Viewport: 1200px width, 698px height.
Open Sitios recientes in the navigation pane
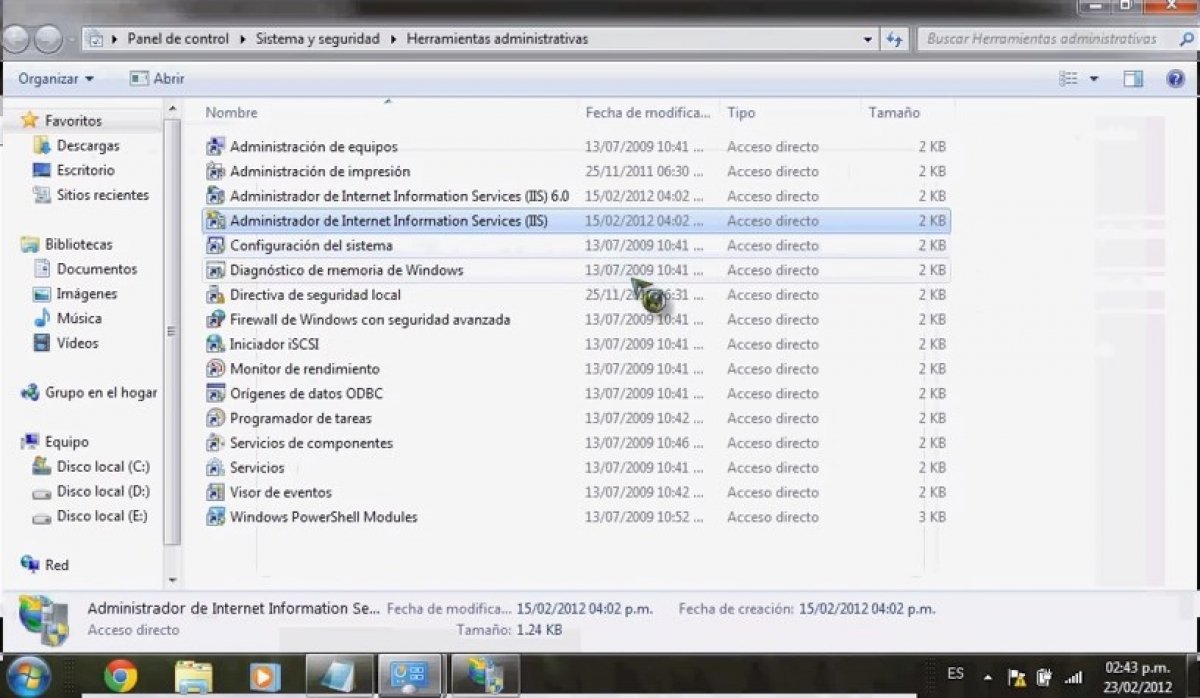(x=102, y=195)
